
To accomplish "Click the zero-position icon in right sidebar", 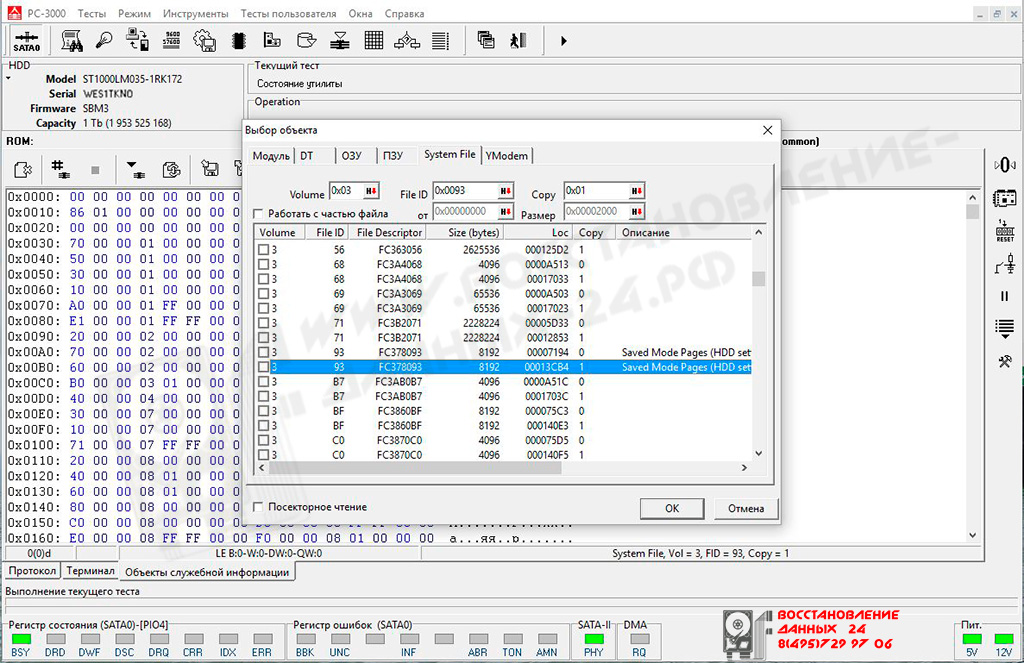I will click(1004, 165).
